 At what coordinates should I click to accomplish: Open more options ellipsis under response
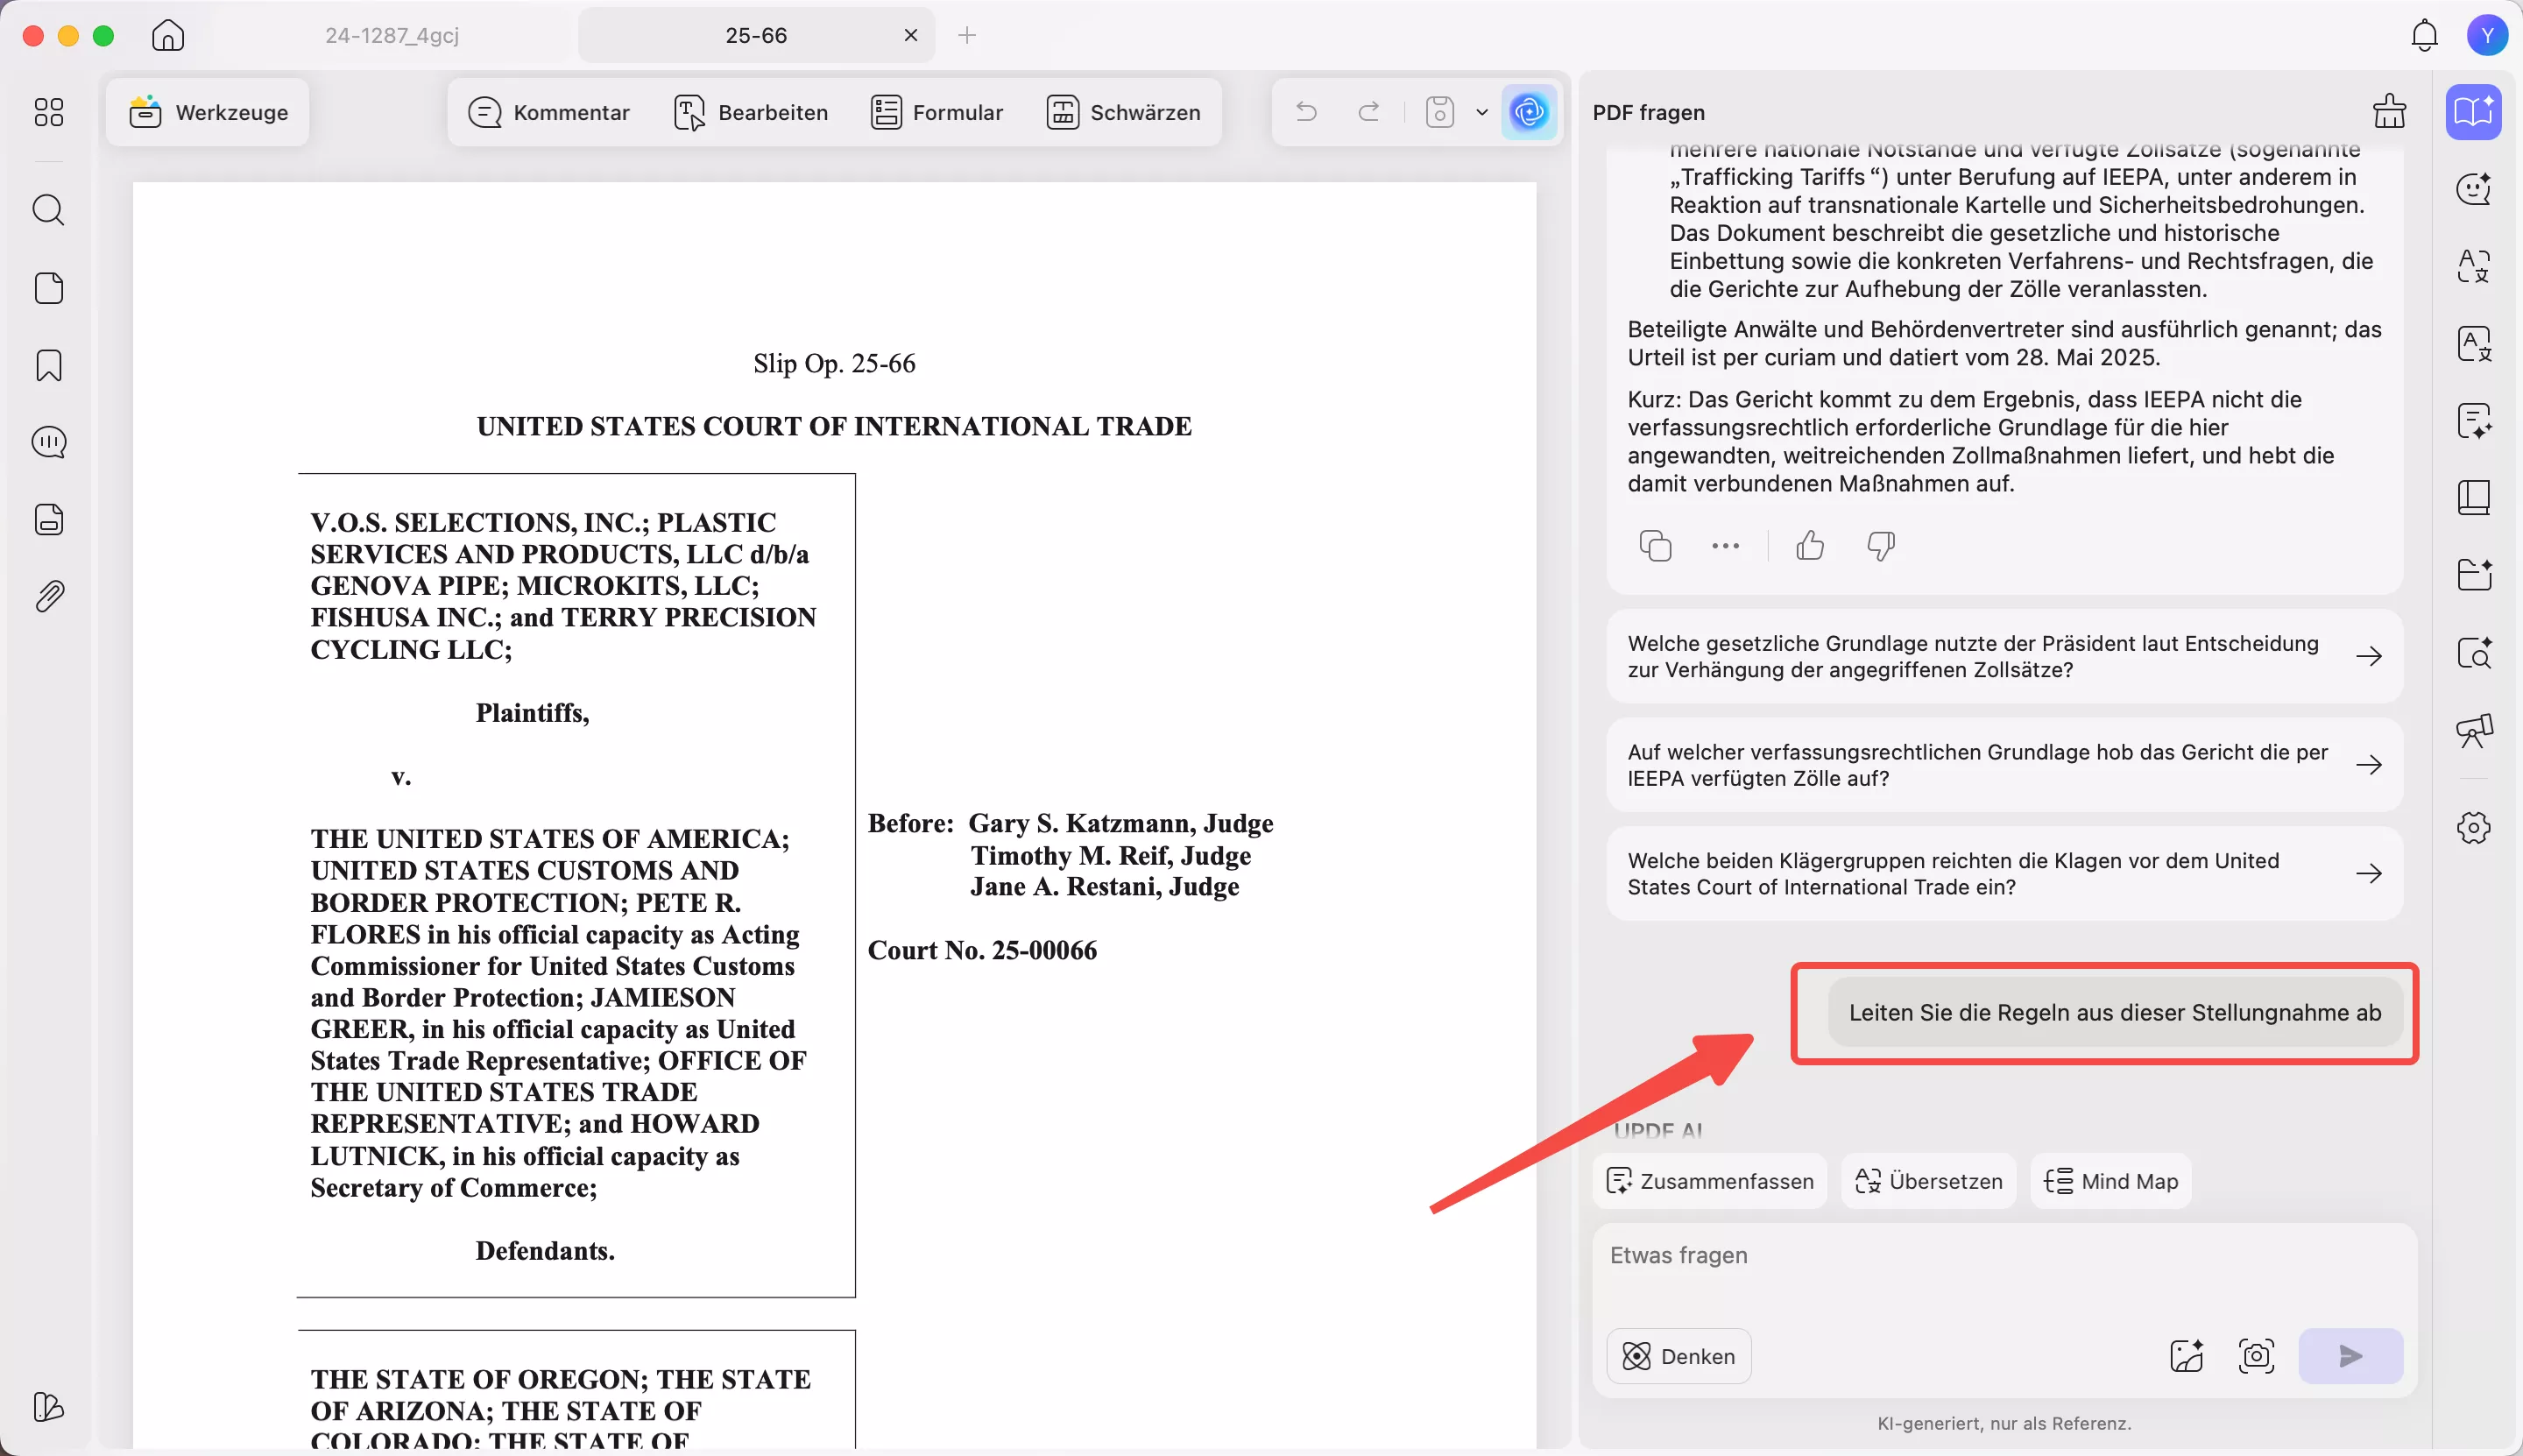tap(1725, 545)
